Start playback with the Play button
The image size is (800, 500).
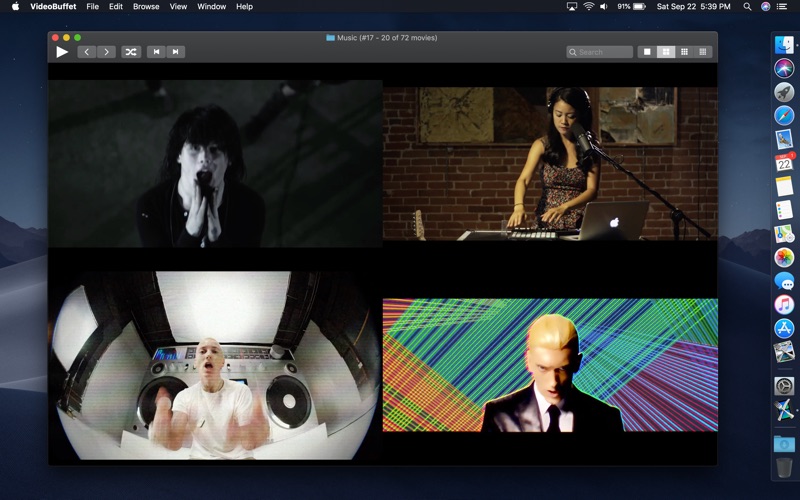[62, 52]
